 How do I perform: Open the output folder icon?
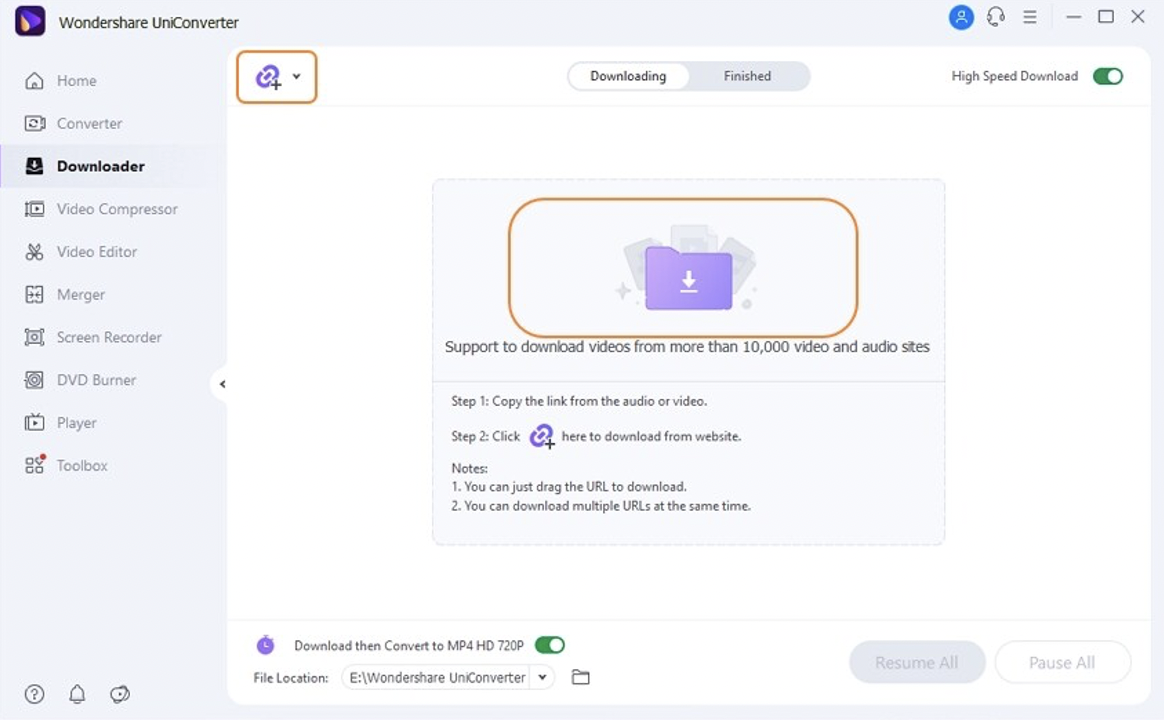click(581, 677)
